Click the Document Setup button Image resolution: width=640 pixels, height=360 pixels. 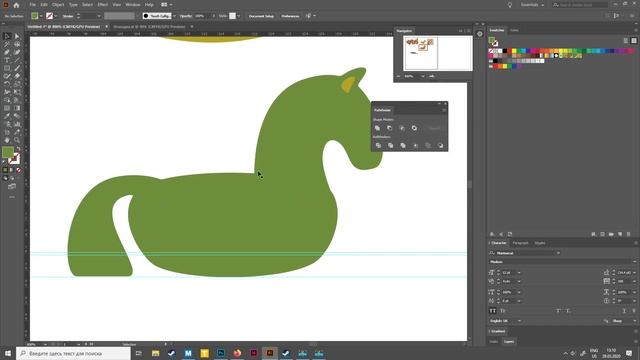[261, 16]
